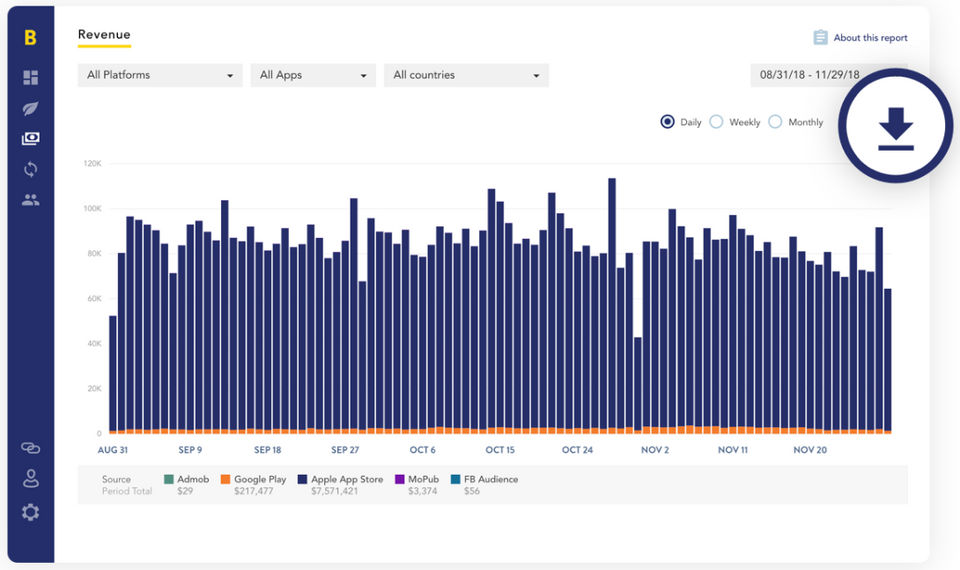Click the Admob green legend swatch
960x570 pixels.
(x=169, y=479)
